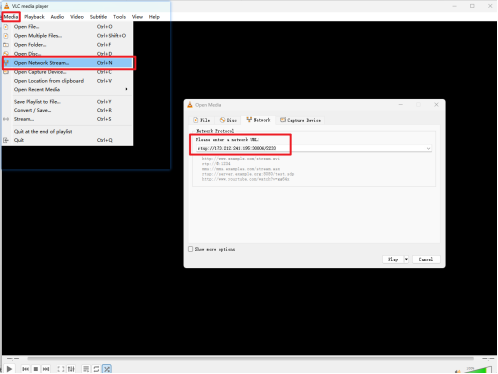Switch to the Network tab in Open Media
This screenshot has width=498, height=374.
(258, 120)
